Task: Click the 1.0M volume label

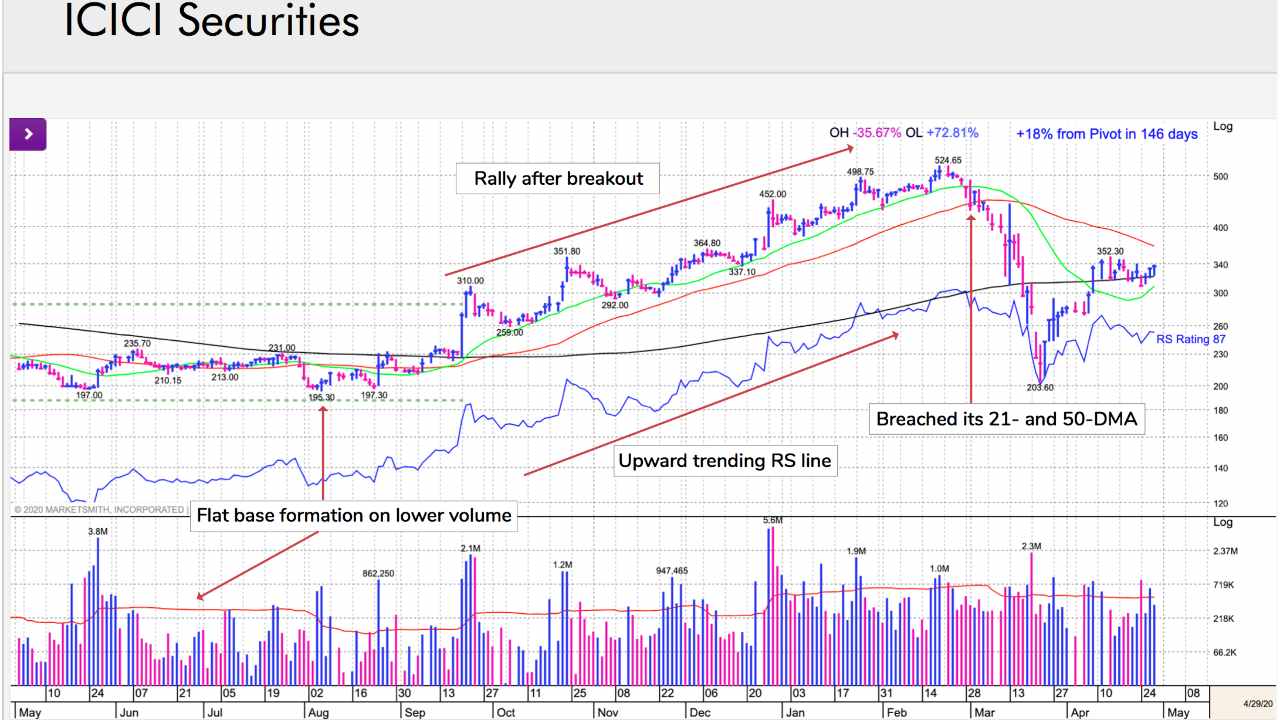Action: click(x=939, y=569)
